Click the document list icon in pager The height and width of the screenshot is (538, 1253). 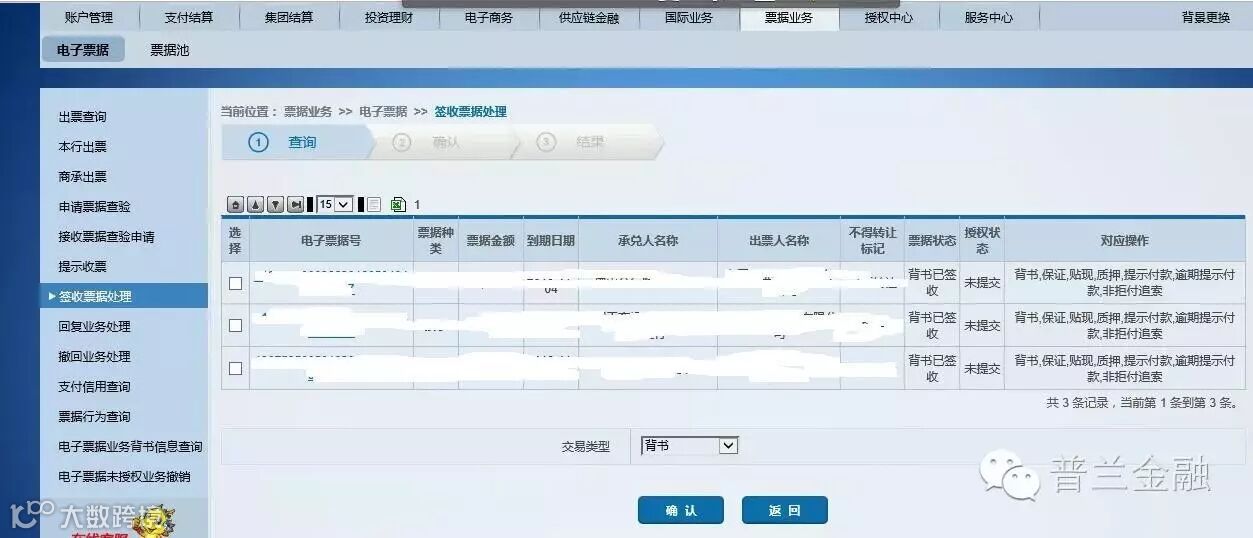[x=374, y=204]
